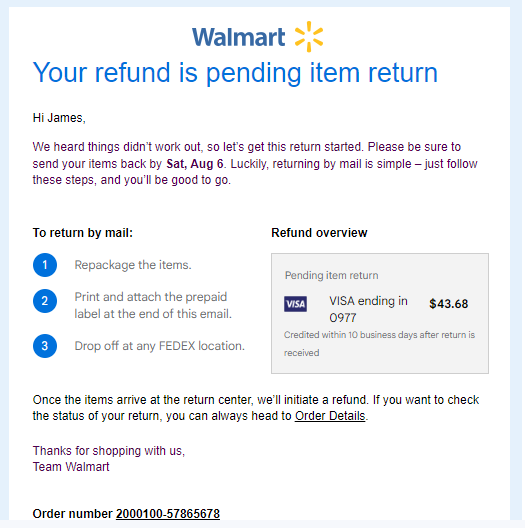Click the VISA card logo
The width and height of the screenshot is (525, 528).
pyautogui.click(x=295, y=304)
